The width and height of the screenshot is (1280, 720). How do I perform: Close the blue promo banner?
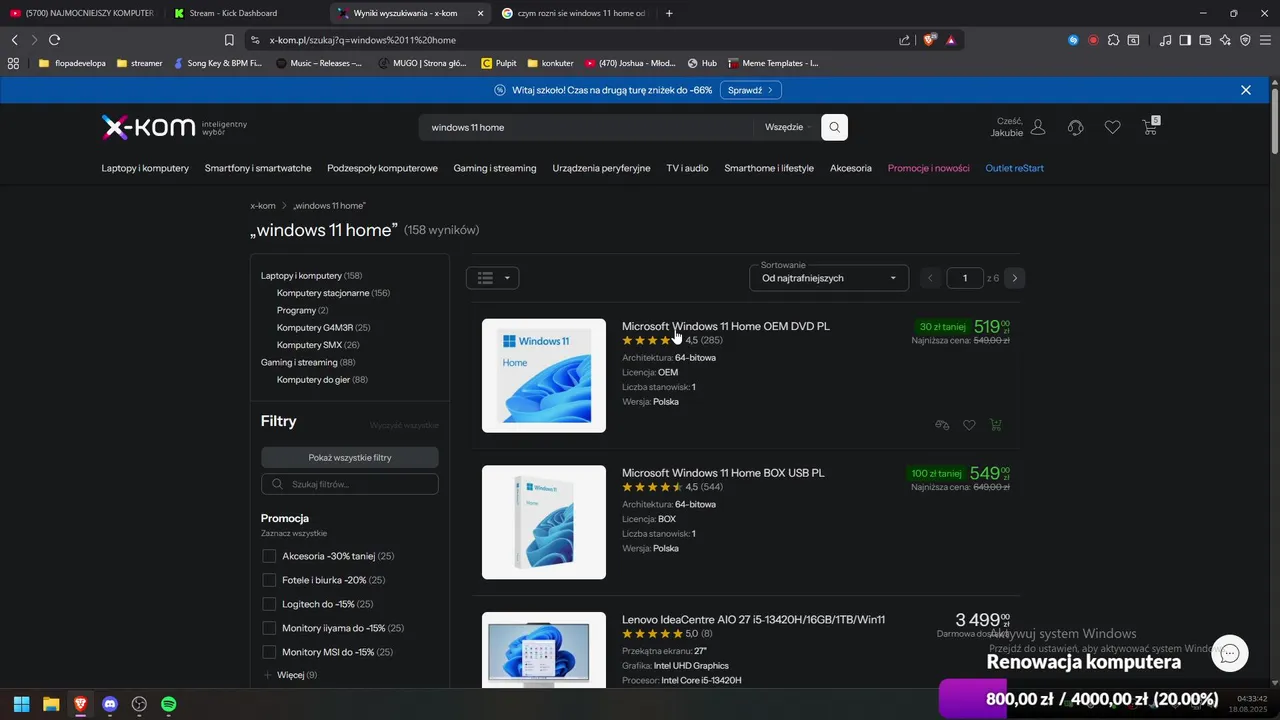click(x=1246, y=90)
